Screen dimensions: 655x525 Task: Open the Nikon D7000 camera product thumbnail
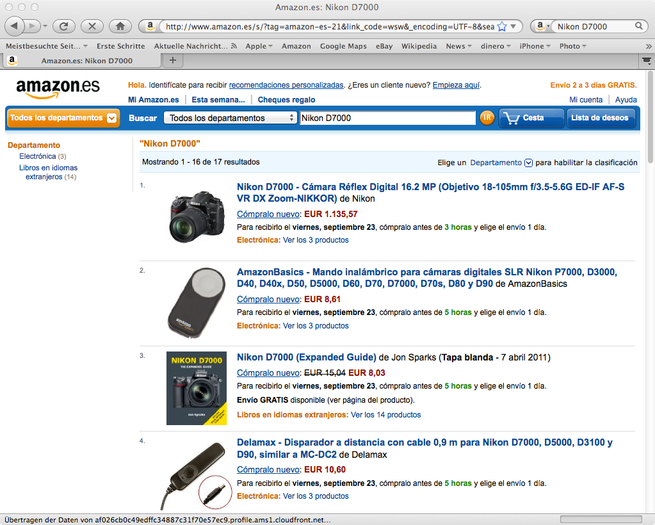tap(196, 217)
